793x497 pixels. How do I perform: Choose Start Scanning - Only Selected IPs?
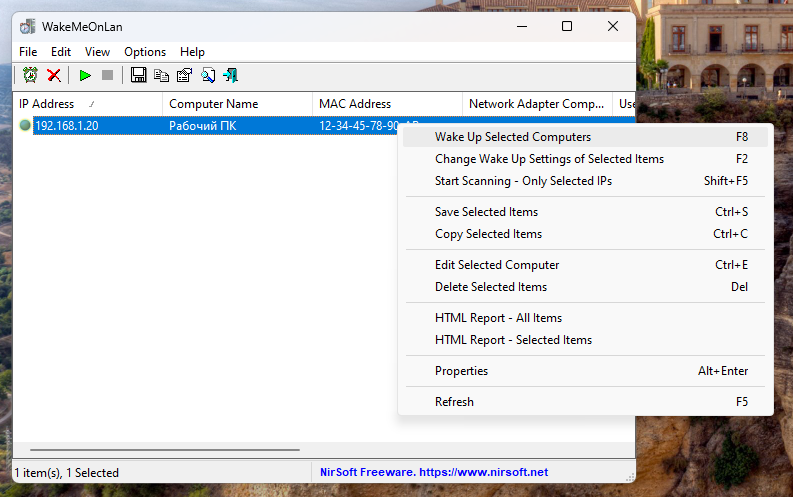586,181
